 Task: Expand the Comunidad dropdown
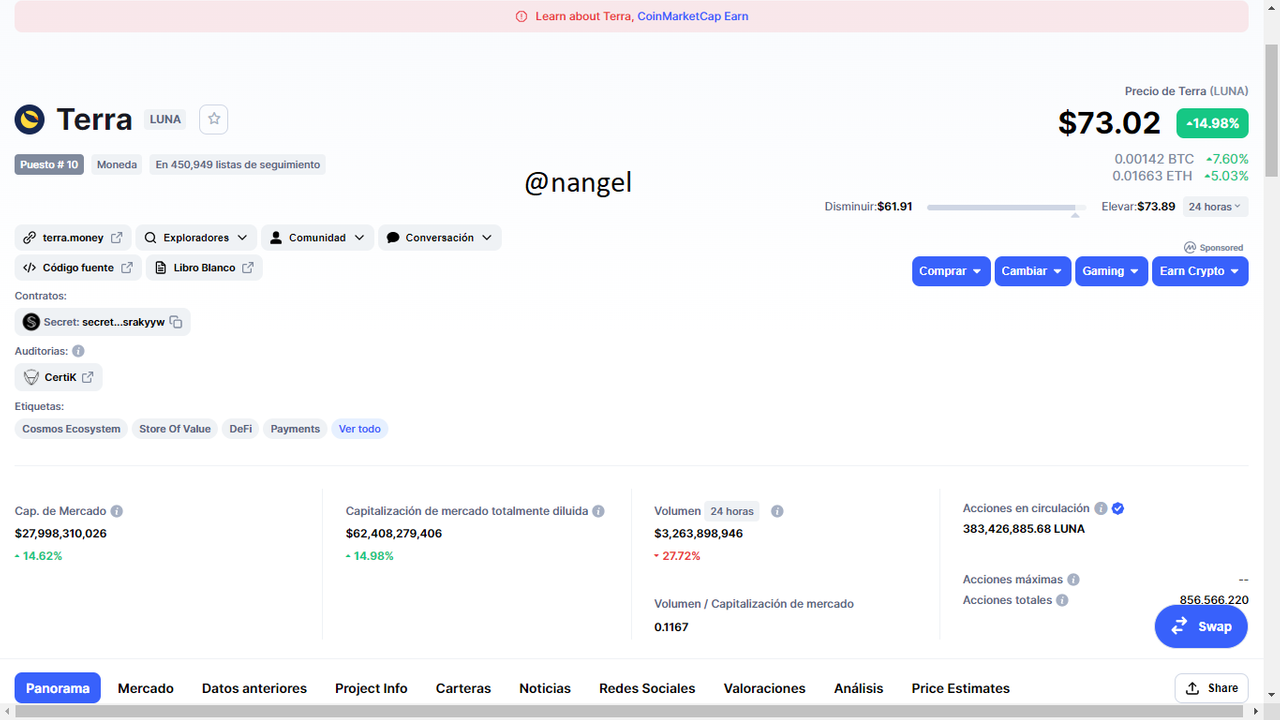coord(318,238)
